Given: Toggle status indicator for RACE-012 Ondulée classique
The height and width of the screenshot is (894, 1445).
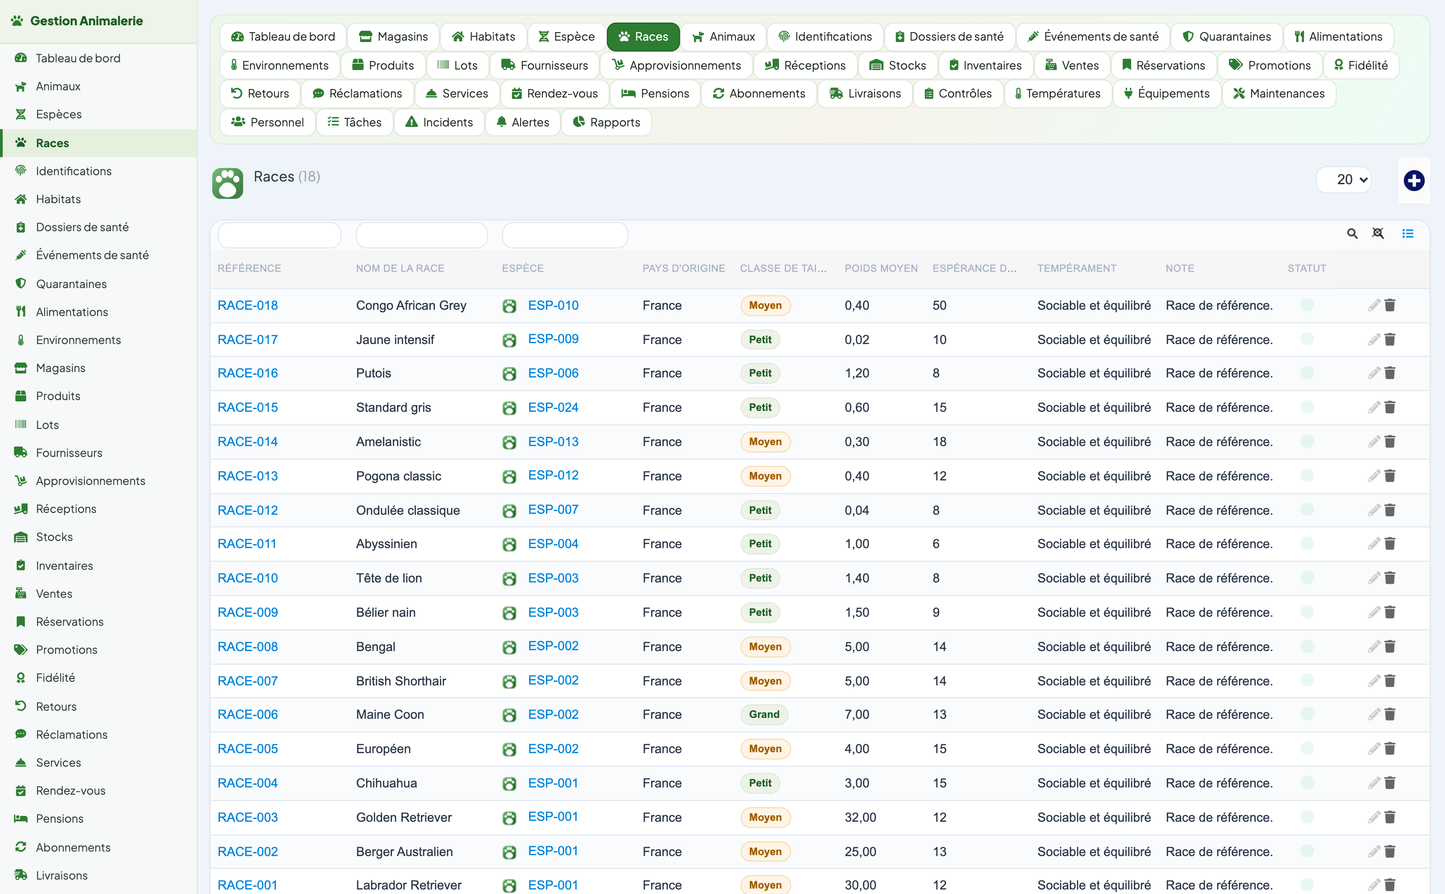Looking at the screenshot, I should click(1307, 510).
